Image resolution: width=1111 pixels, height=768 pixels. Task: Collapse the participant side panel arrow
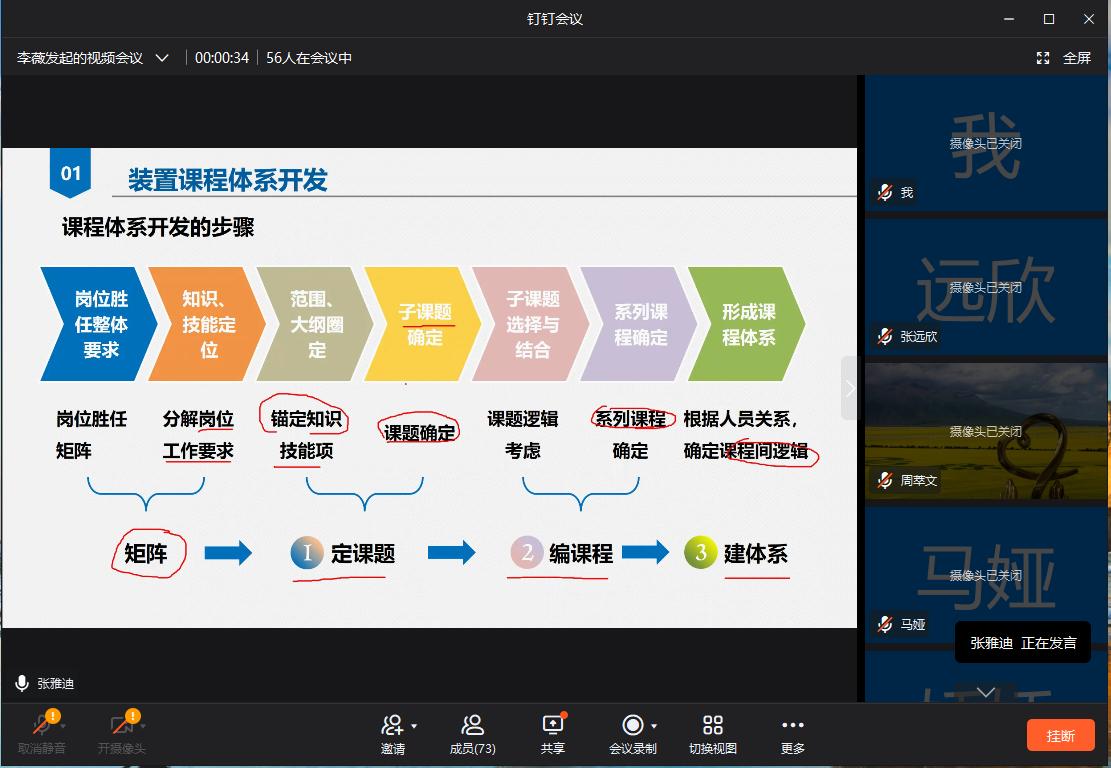coord(850,388)
